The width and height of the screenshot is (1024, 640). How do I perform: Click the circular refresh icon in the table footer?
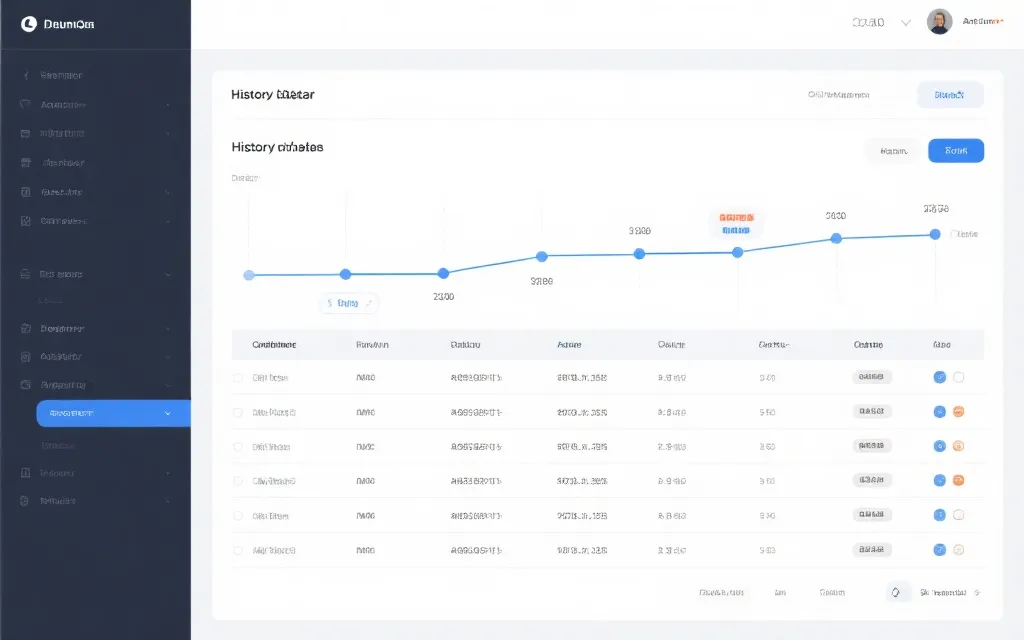(x=895, y=592)
